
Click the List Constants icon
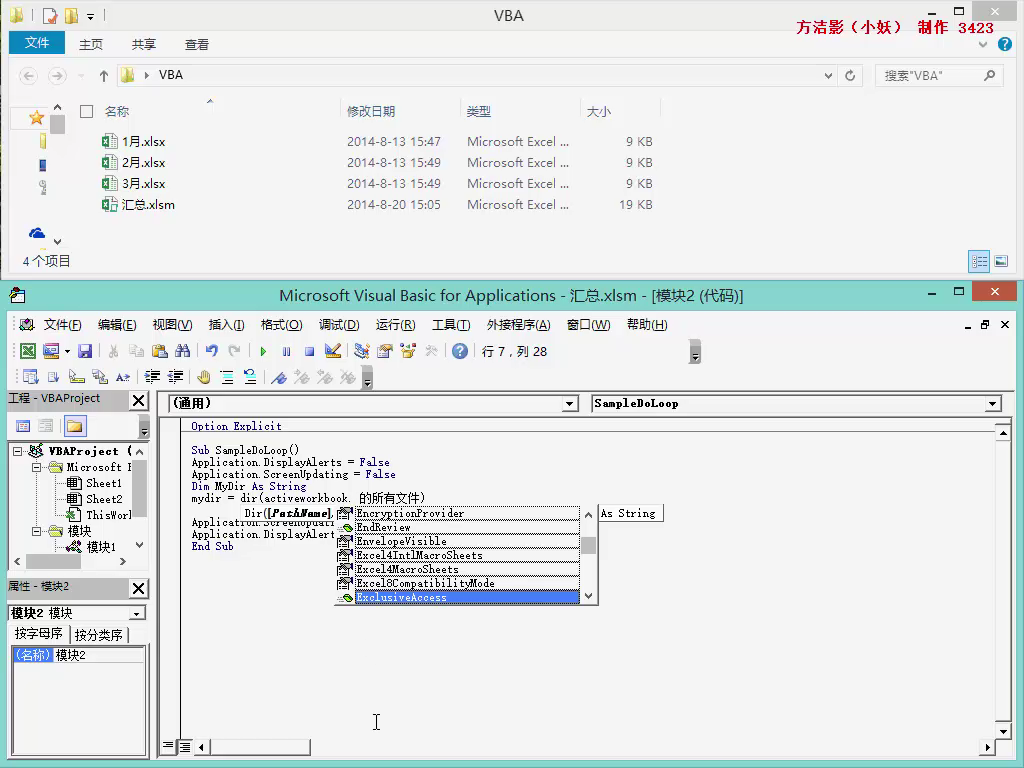54,377
